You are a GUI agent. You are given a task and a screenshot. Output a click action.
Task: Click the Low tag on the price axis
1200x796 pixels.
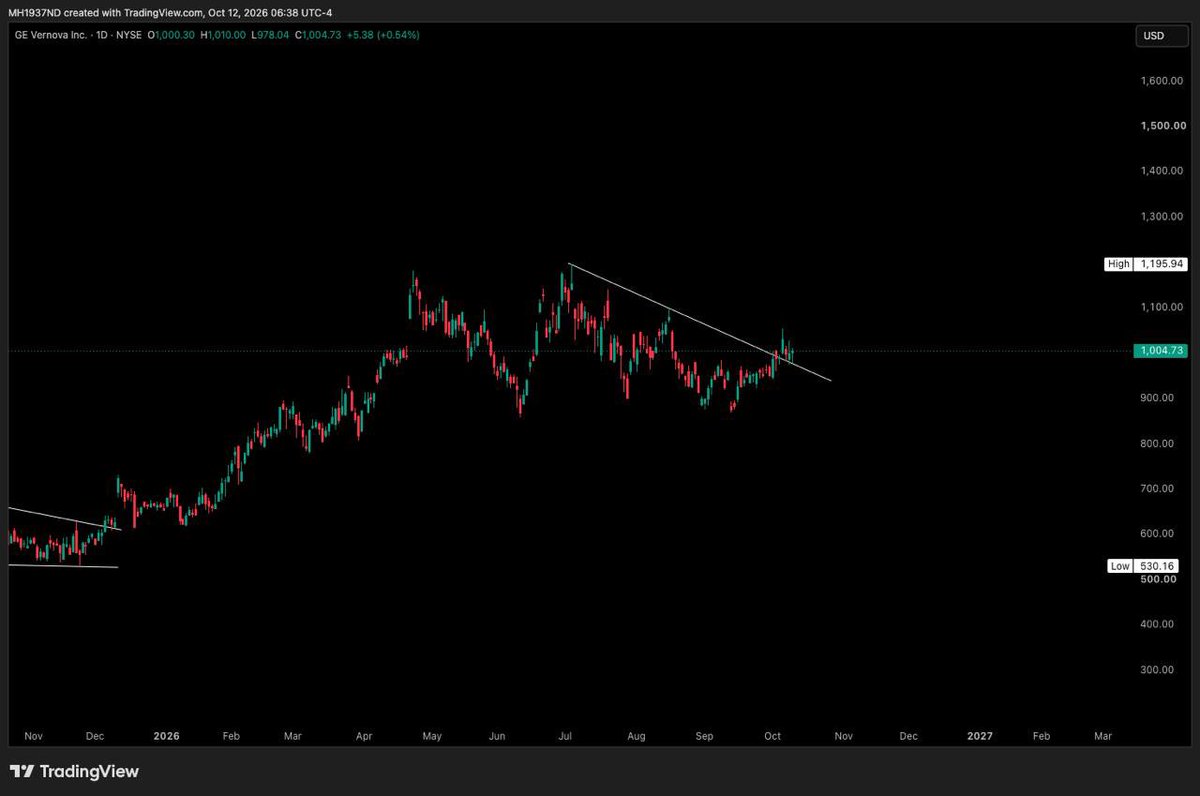click(x=1119, y=566)
